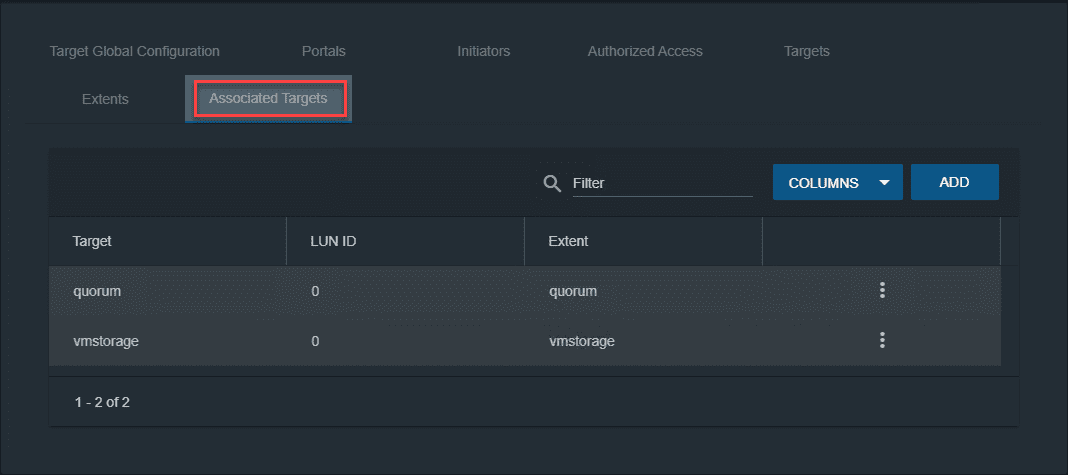Screen dimensions: 1068x475
Task: Click the LUN ID value in quorum row
Action: coord(315,291)
